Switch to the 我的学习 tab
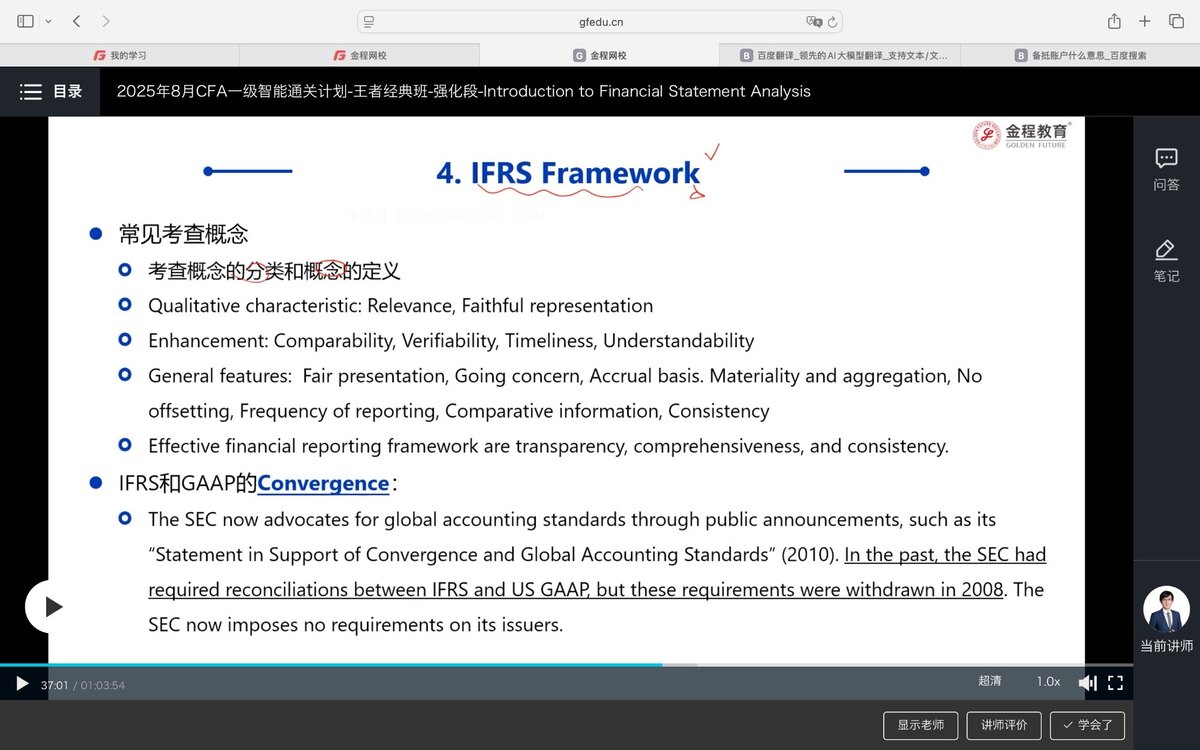 click(120, 55)
